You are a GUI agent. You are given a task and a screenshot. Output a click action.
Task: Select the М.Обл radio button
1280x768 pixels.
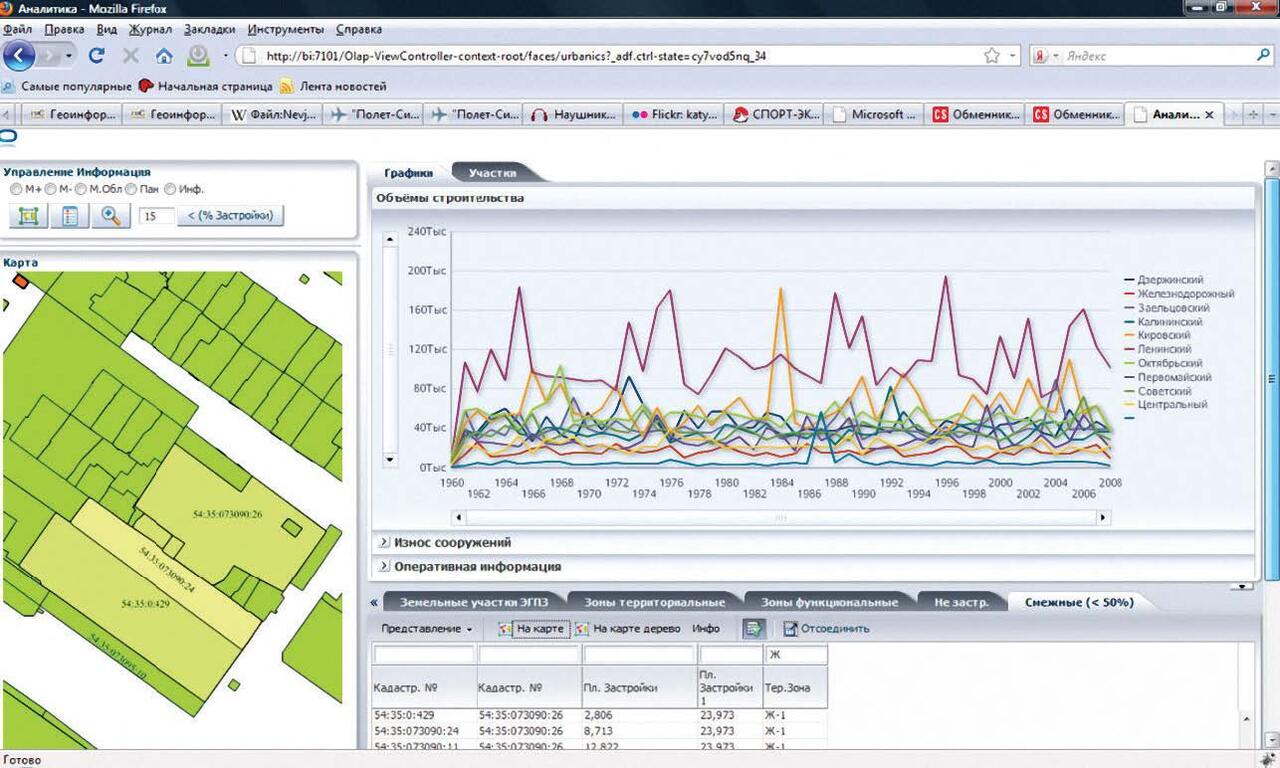[x=81, y=189]
